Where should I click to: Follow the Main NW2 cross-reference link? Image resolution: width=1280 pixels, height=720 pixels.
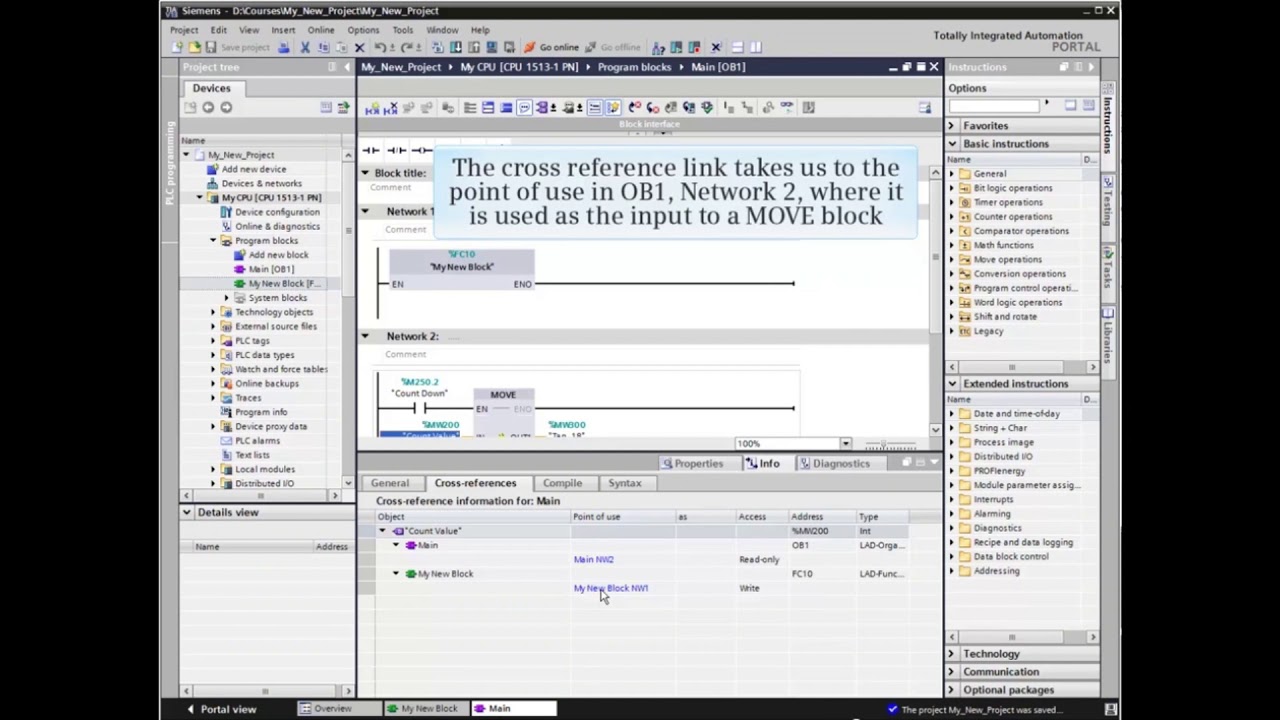click(594, 560)
